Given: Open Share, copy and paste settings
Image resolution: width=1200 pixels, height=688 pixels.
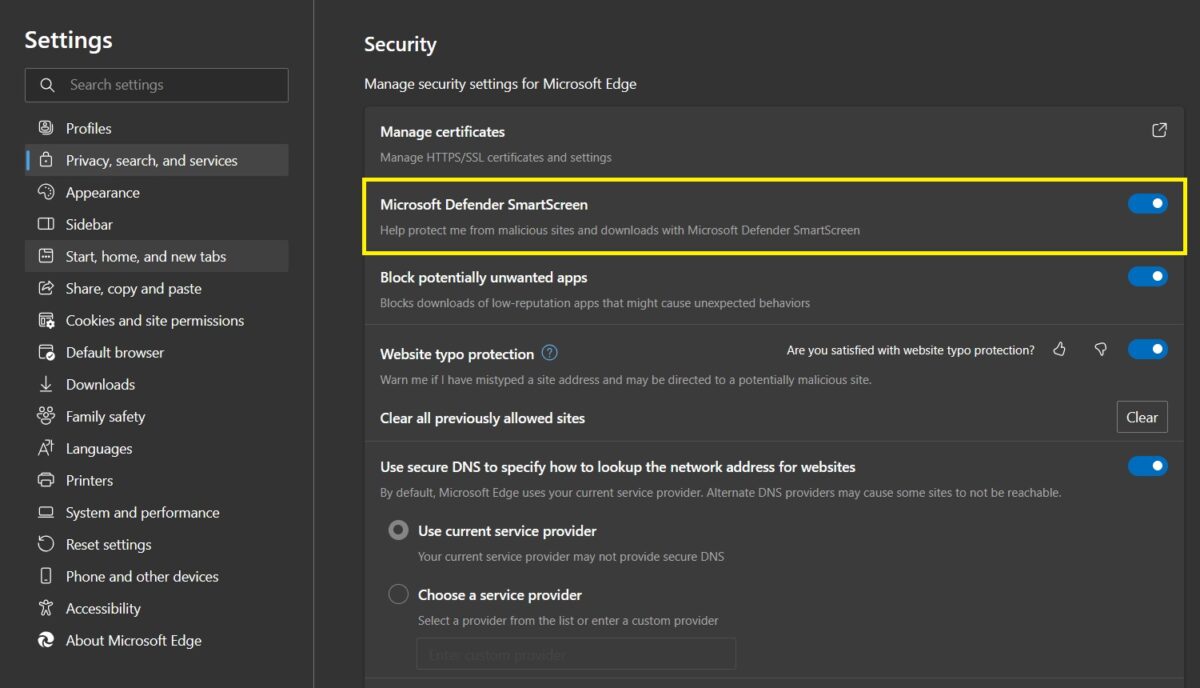Looking at the screenshot, I should [x=157, y=288].
